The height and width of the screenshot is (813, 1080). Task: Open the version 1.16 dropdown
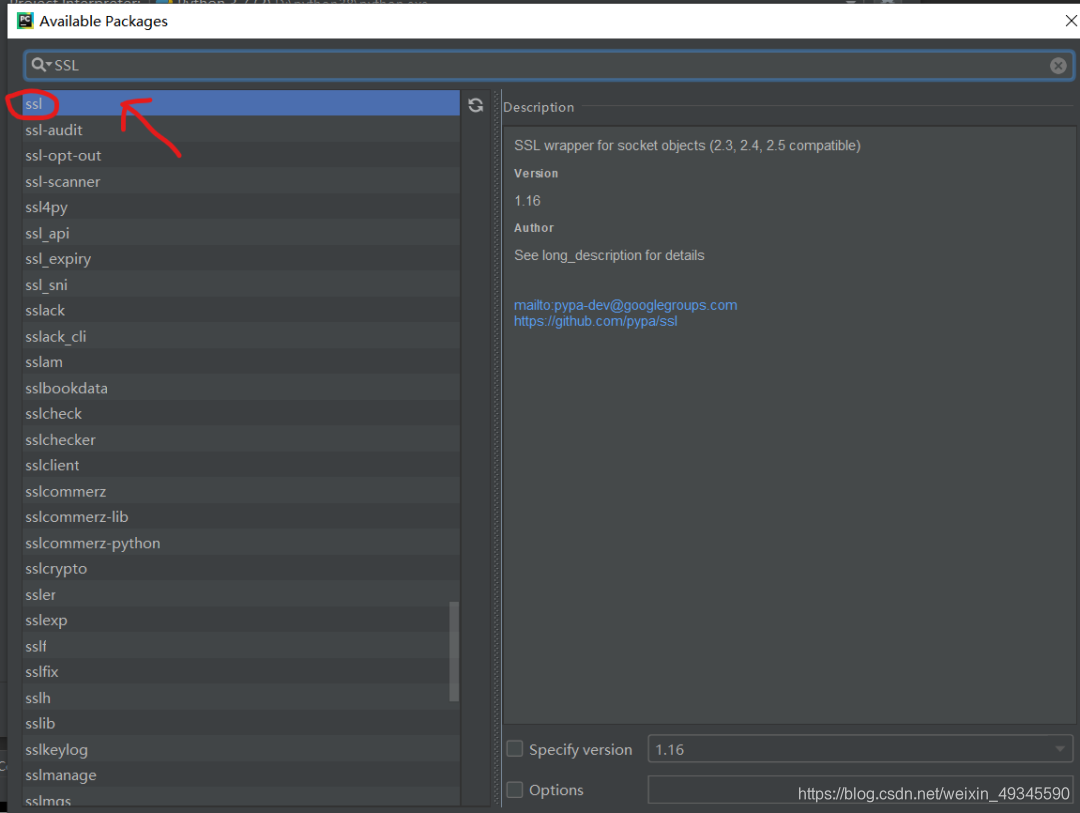point(860,749)
